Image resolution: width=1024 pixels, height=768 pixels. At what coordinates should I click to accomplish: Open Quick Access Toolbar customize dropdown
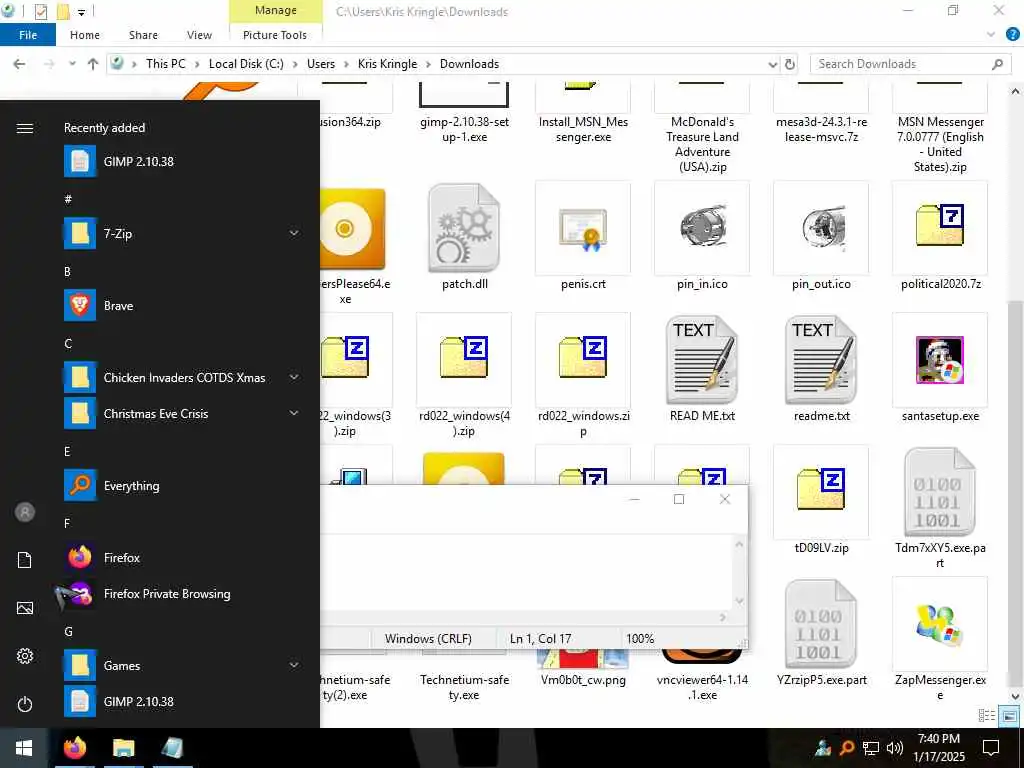[82, 12]
